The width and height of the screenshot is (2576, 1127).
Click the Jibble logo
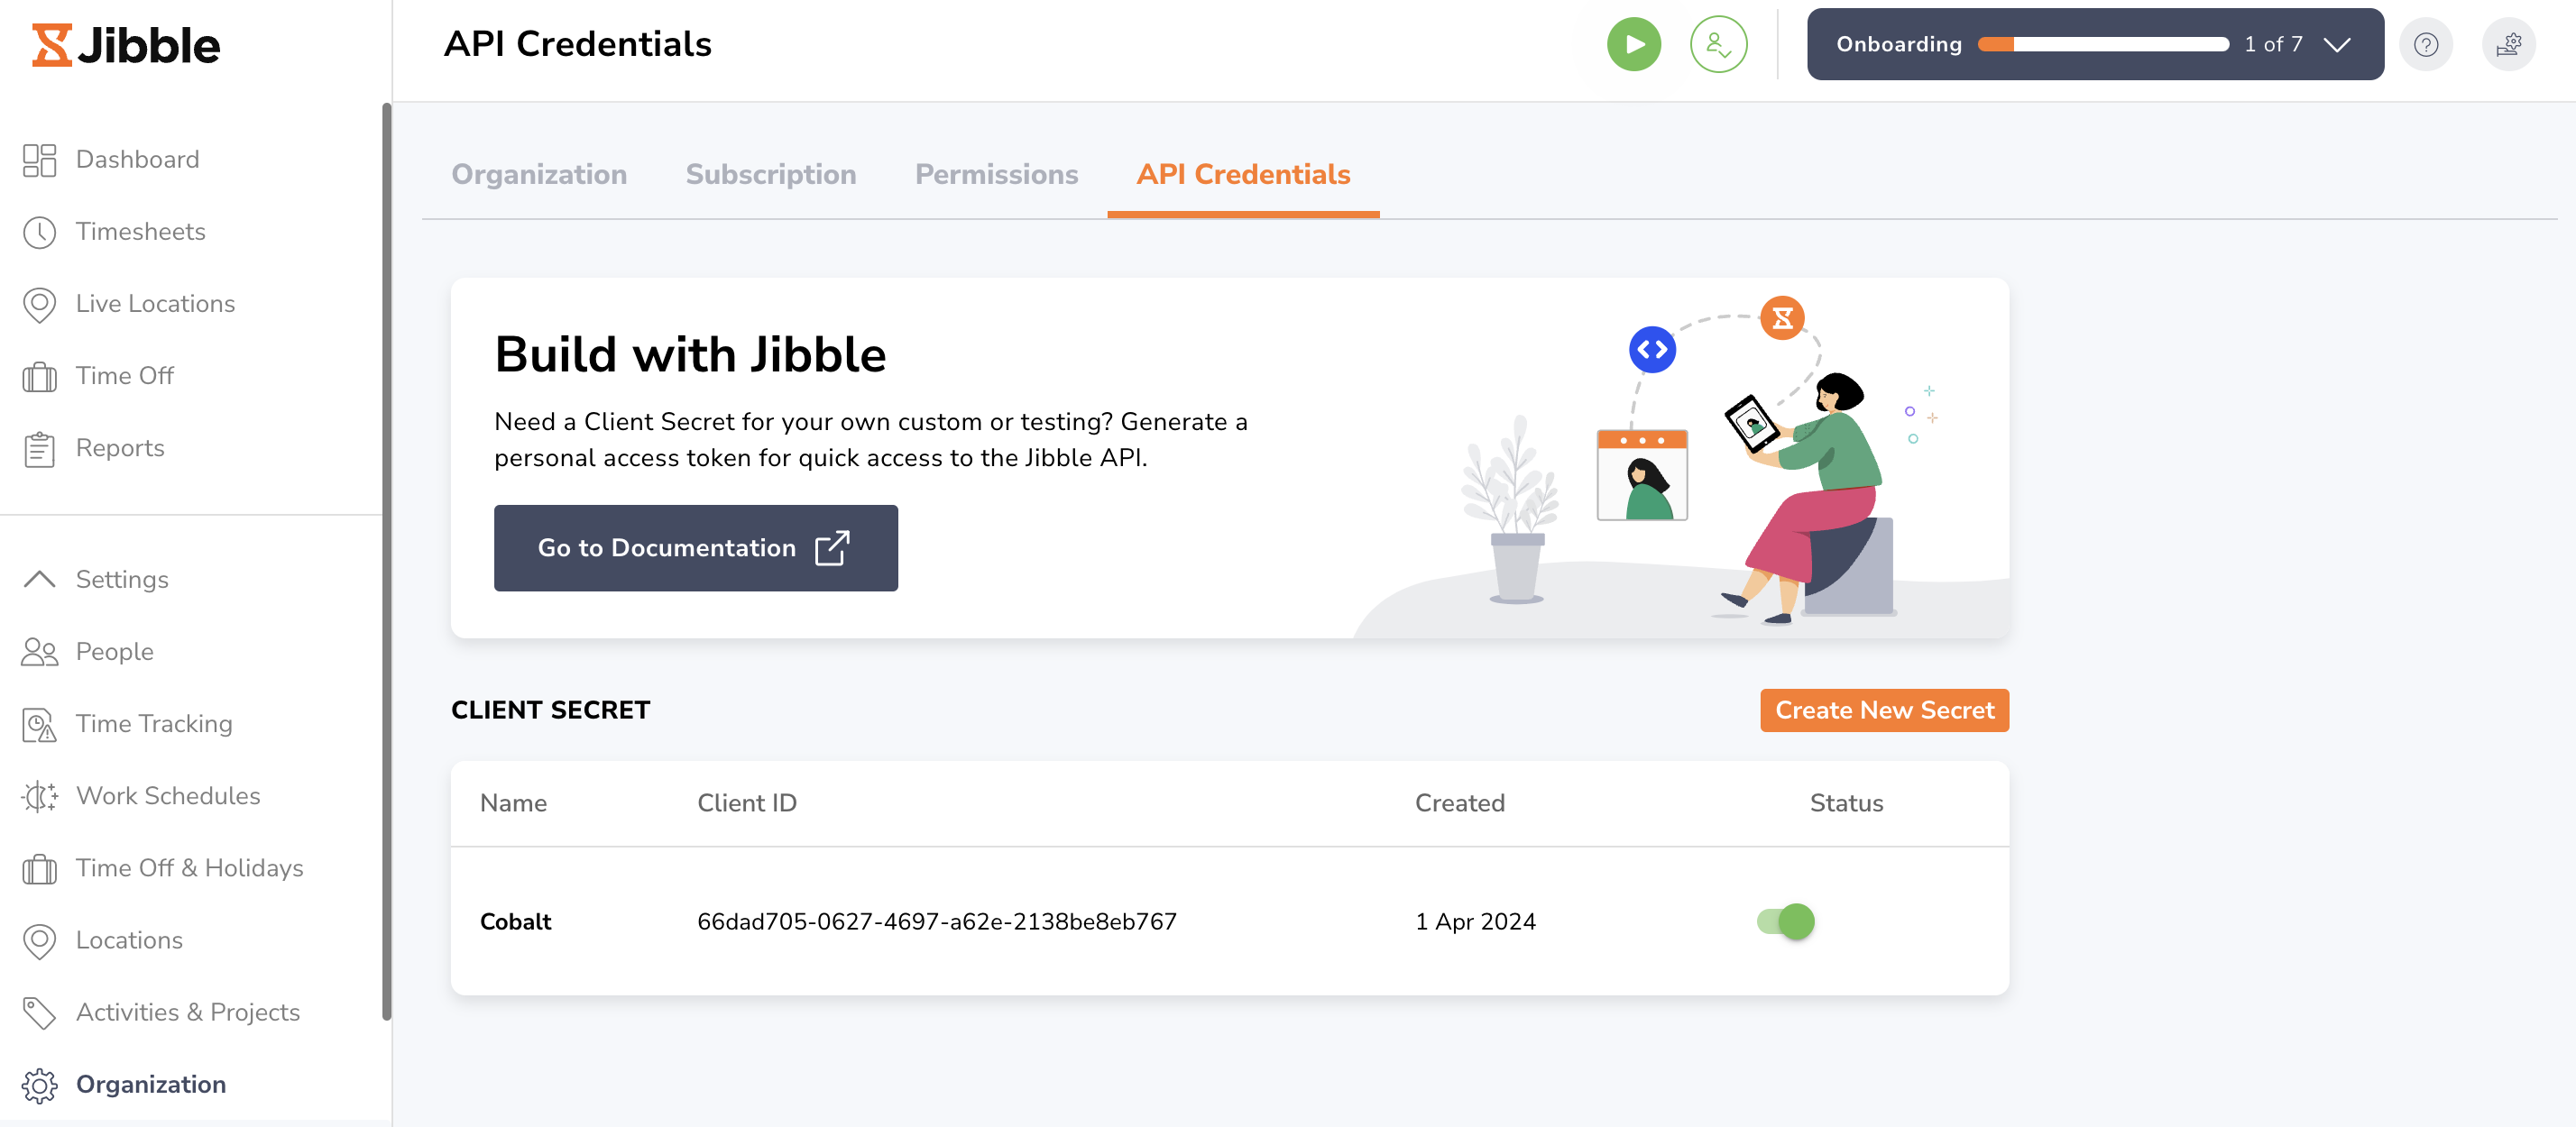tap(124, 44)
